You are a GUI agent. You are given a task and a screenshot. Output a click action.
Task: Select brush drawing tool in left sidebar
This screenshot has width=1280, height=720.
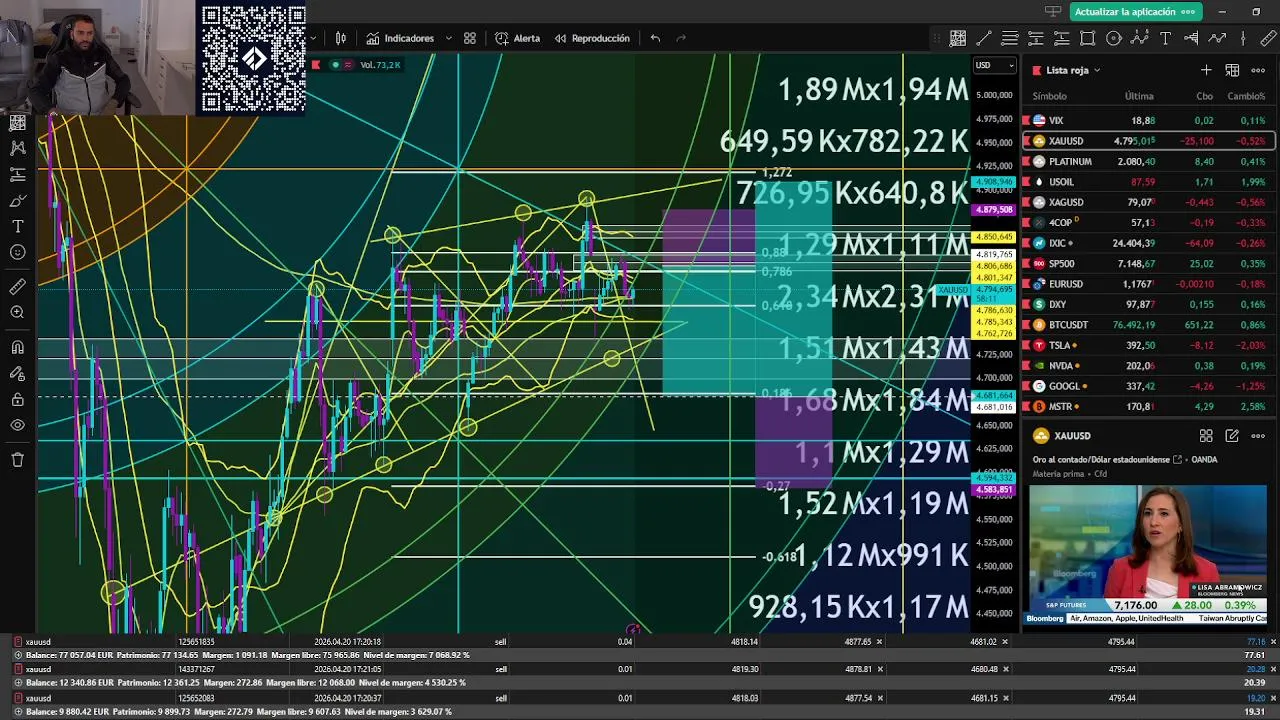click(17, 200)
